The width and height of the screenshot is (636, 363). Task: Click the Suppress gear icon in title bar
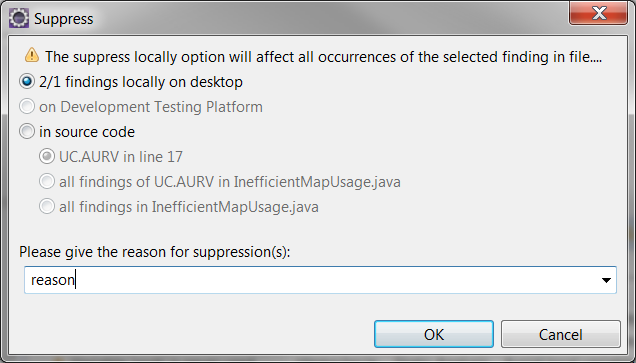[19, 18]
